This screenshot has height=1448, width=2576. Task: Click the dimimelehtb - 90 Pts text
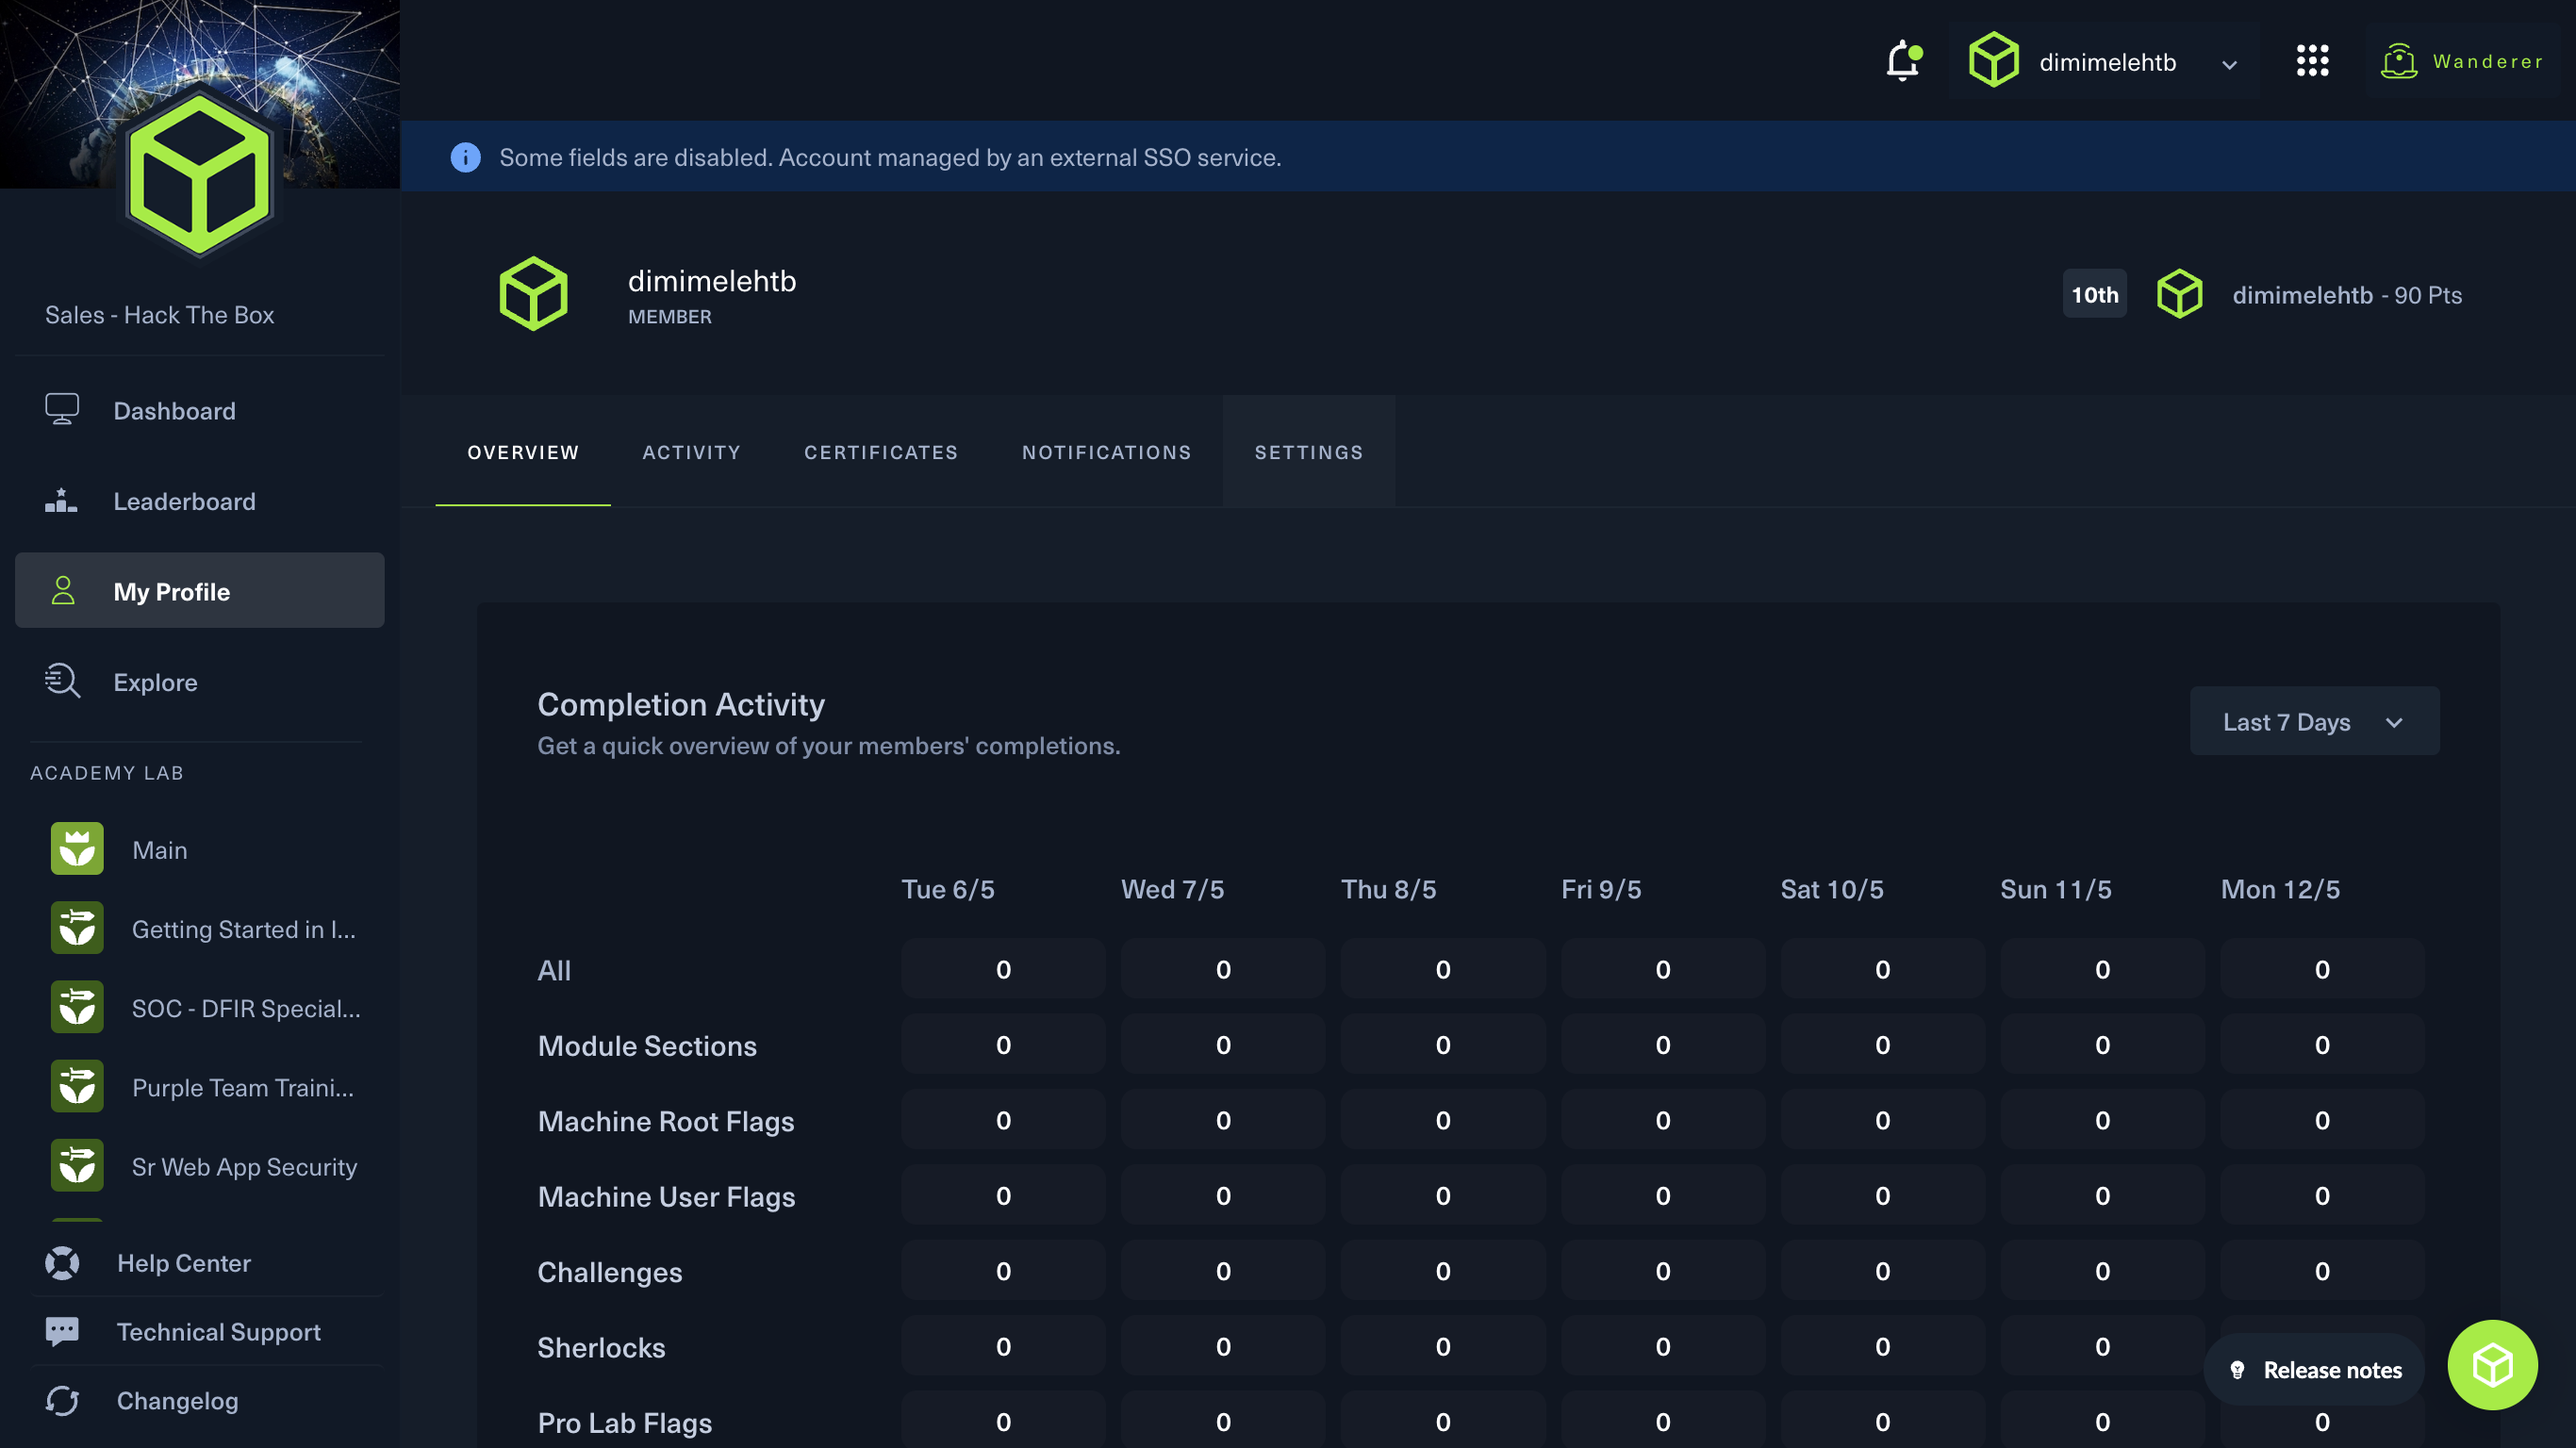[2346, 294]
